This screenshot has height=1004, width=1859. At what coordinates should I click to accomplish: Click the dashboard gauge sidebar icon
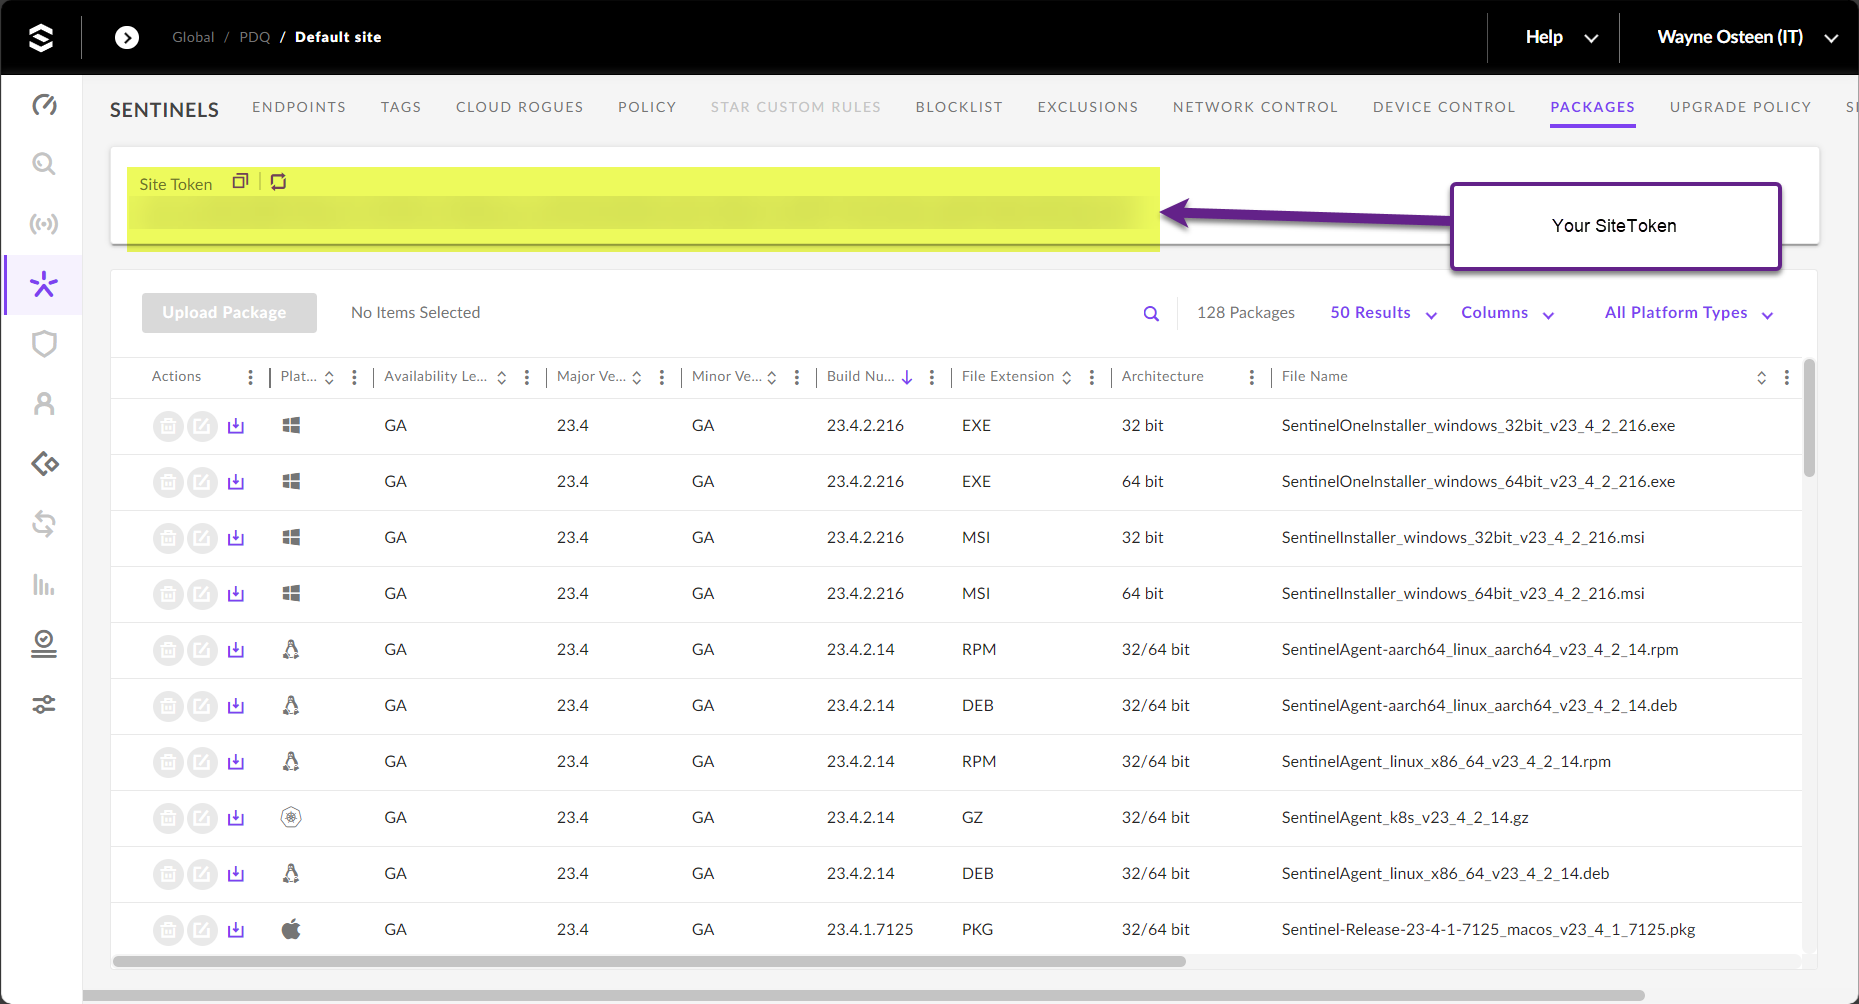(44, 105)
